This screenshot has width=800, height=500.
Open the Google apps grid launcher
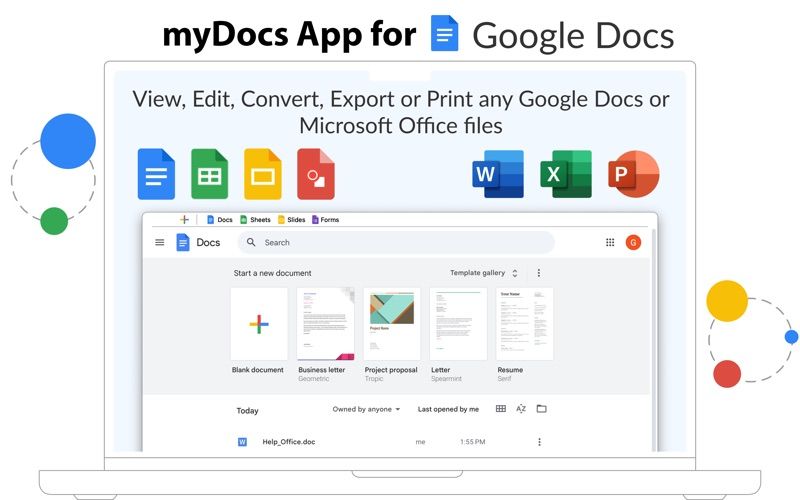[610, 242]
